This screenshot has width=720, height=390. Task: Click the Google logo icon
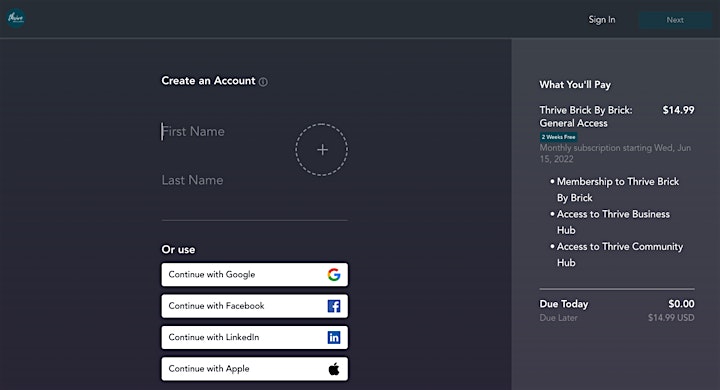(x=334, y=275)
